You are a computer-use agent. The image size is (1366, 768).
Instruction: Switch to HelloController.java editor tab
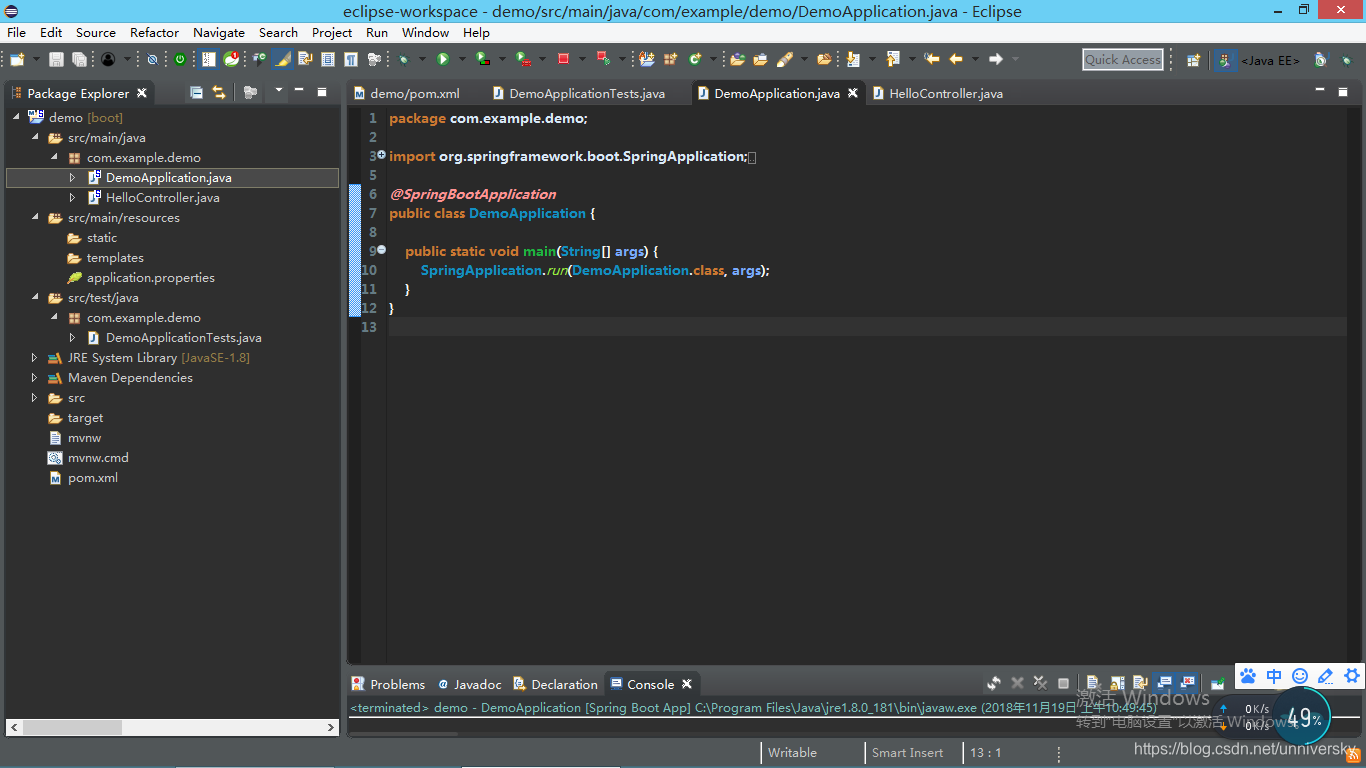937,93
